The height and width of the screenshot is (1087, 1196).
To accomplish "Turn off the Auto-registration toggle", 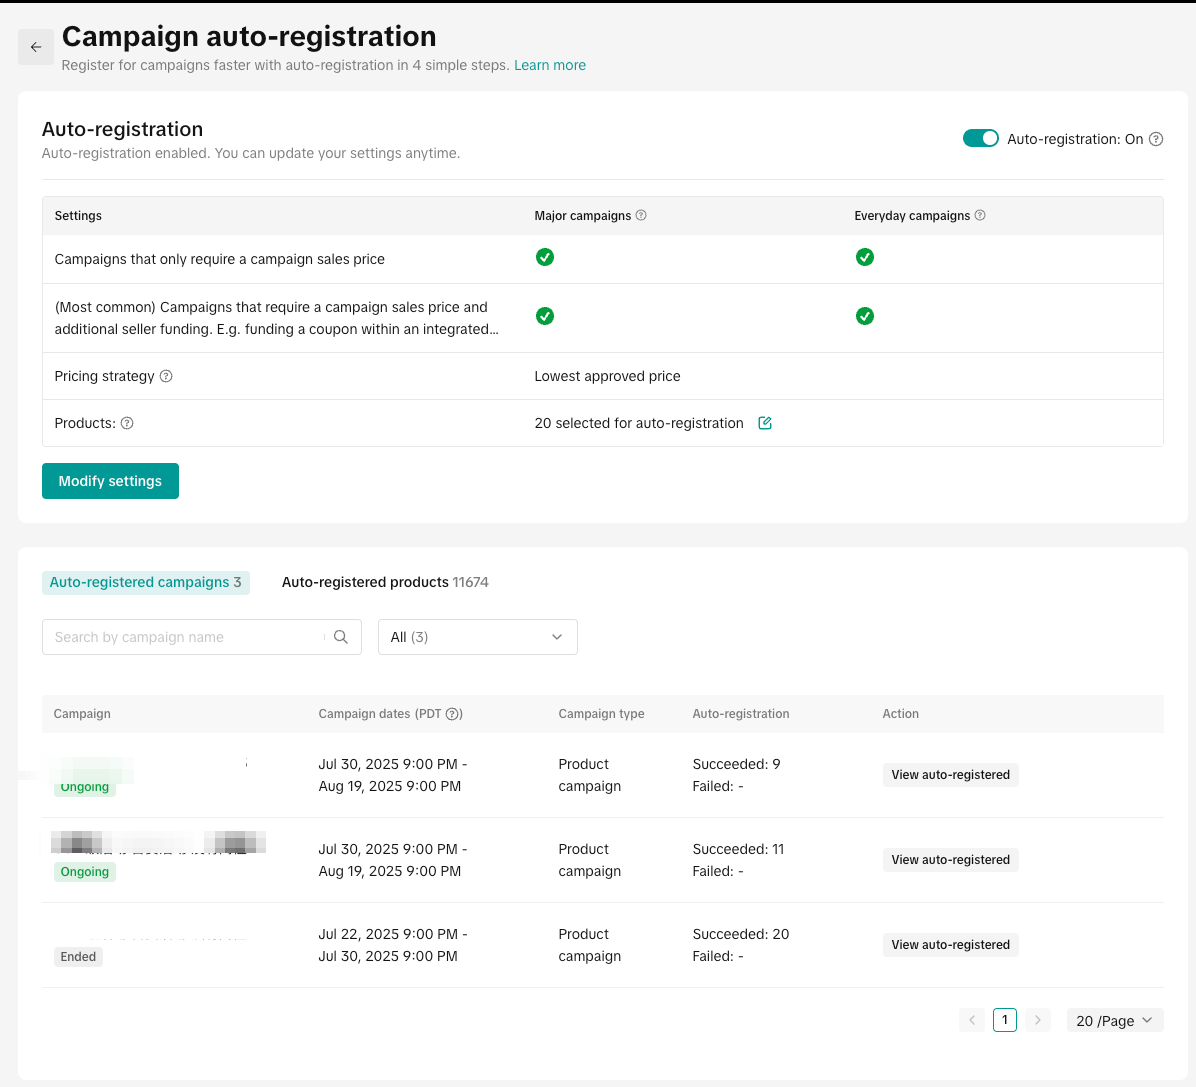I will tap(980, 139).
